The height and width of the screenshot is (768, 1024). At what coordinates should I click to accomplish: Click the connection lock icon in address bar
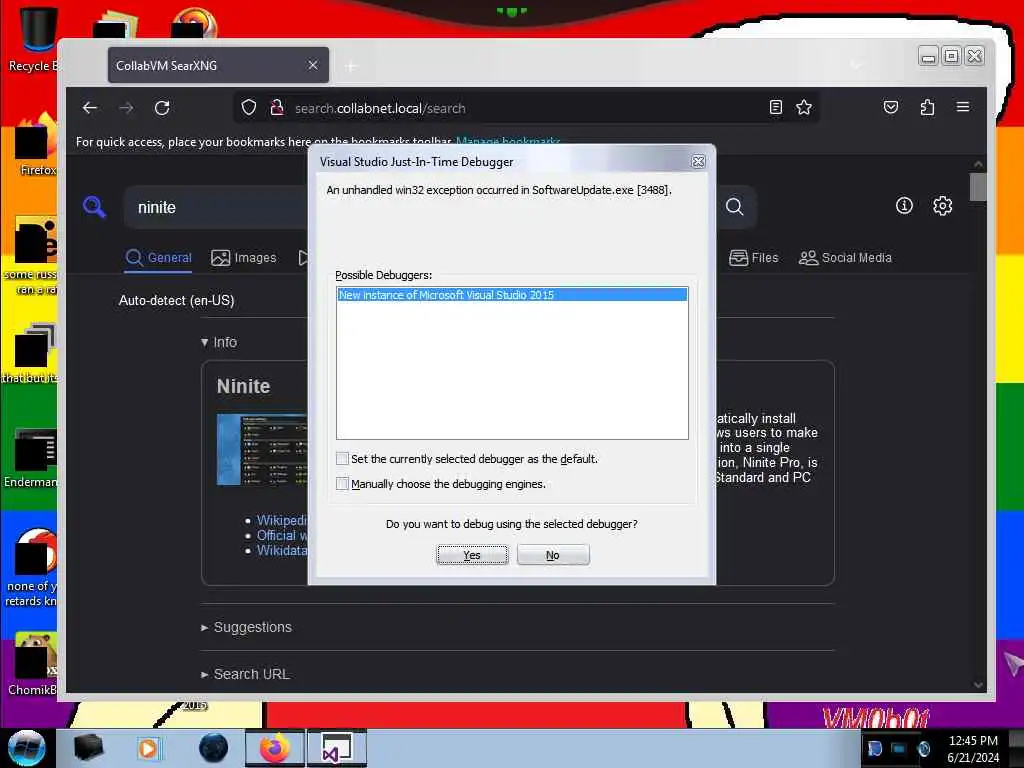click(x=277, y=107)
